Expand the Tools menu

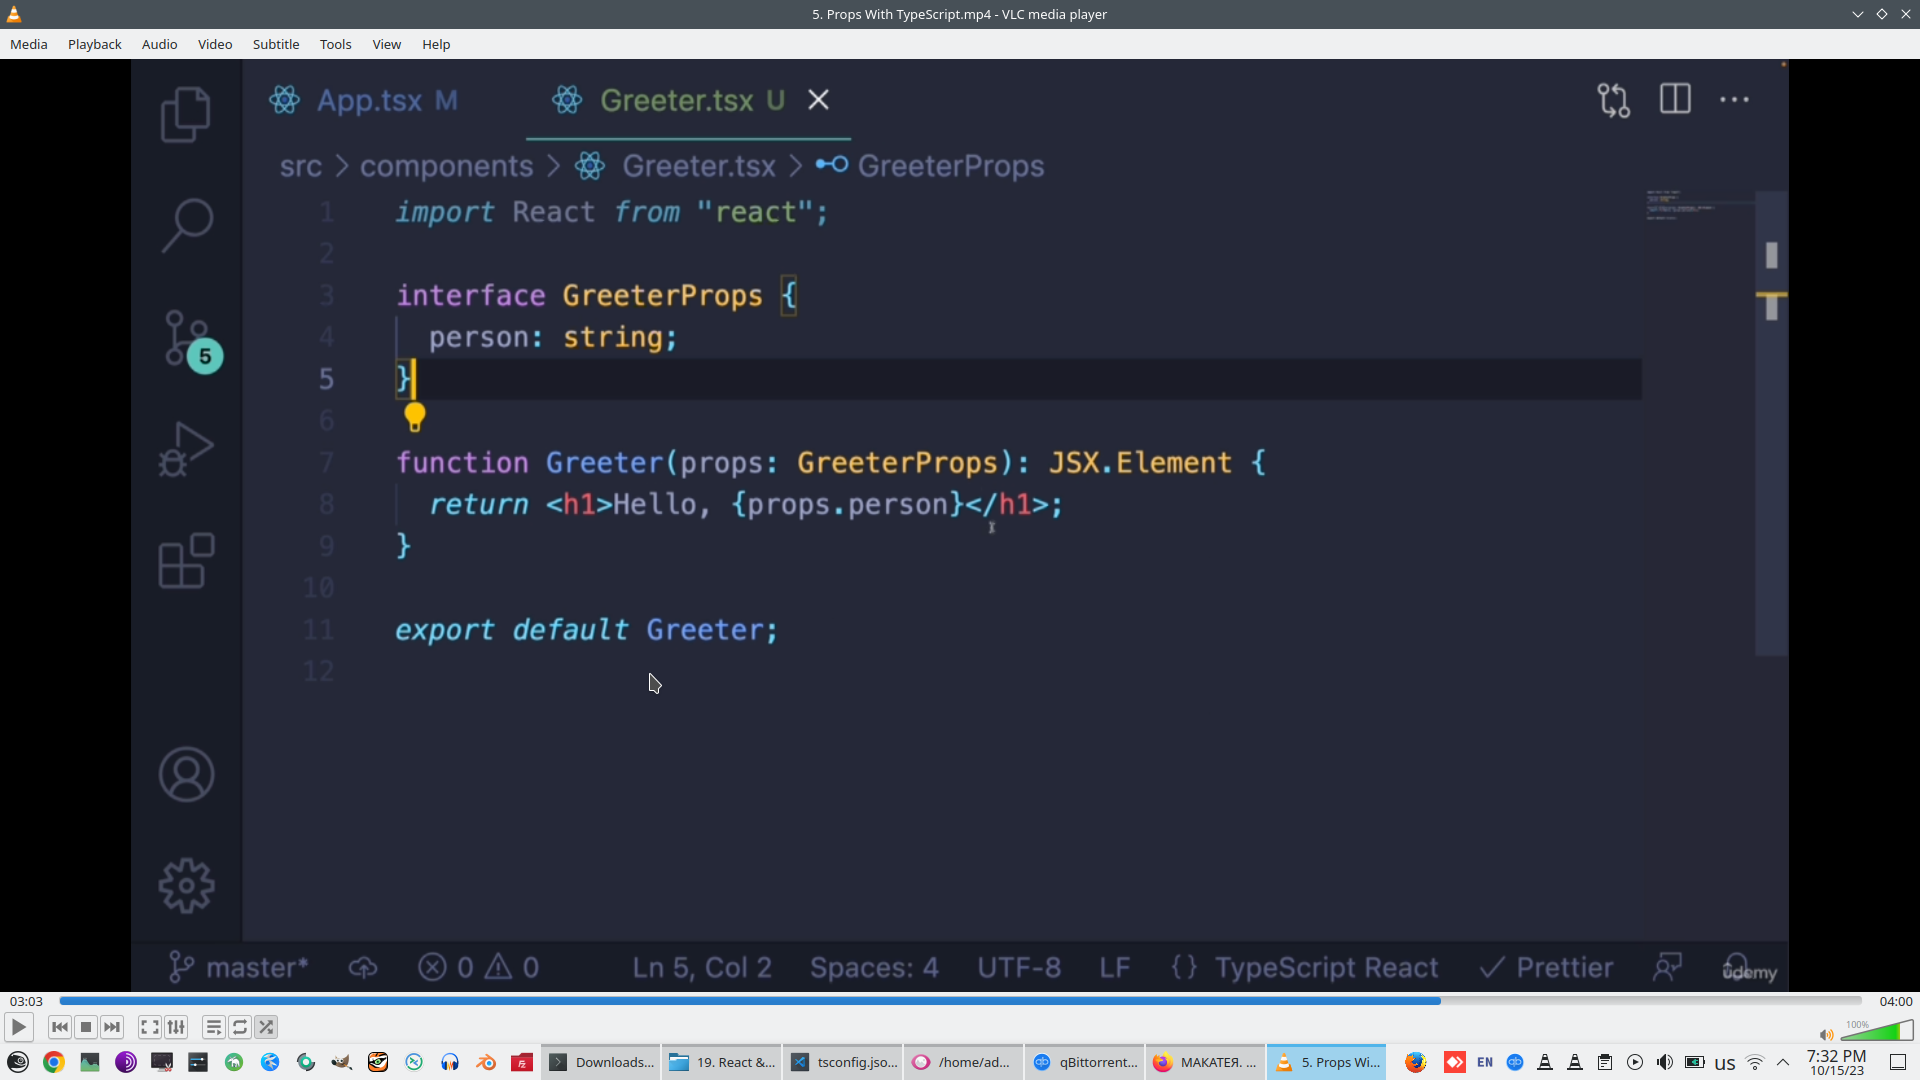coord(335,44)
